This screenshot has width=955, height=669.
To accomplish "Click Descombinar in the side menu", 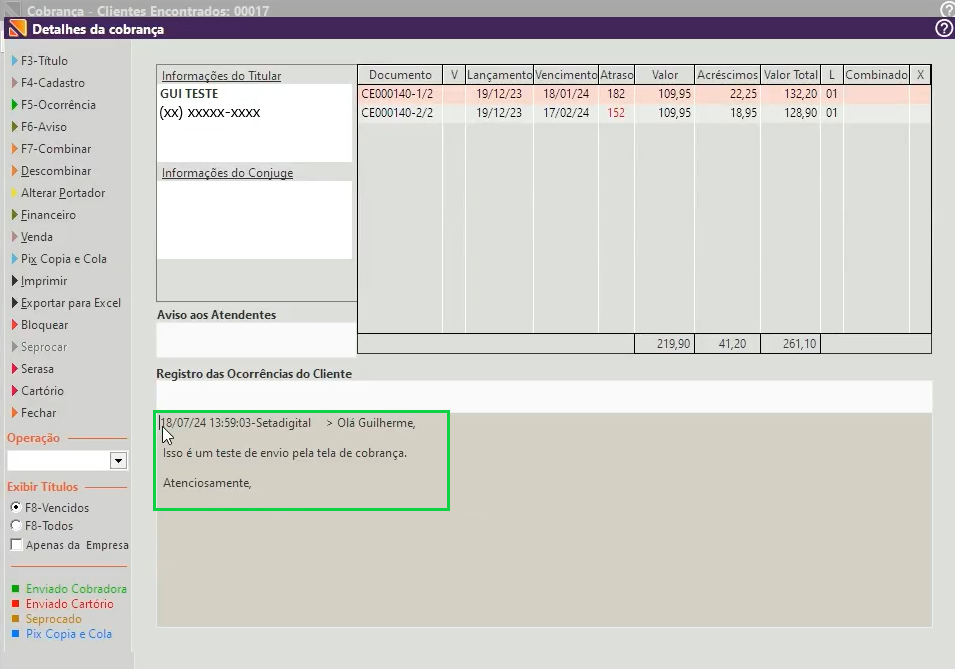I will [x=56, y=171].
